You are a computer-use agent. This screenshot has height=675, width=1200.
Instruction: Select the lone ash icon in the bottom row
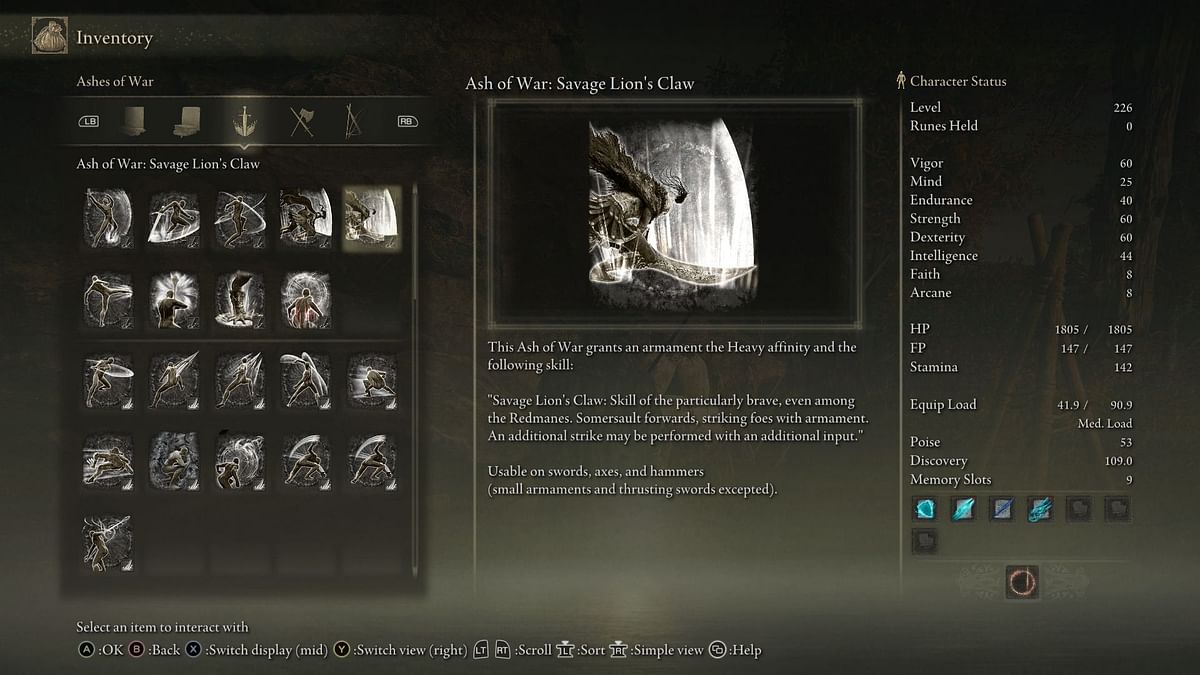click(107, 544)
